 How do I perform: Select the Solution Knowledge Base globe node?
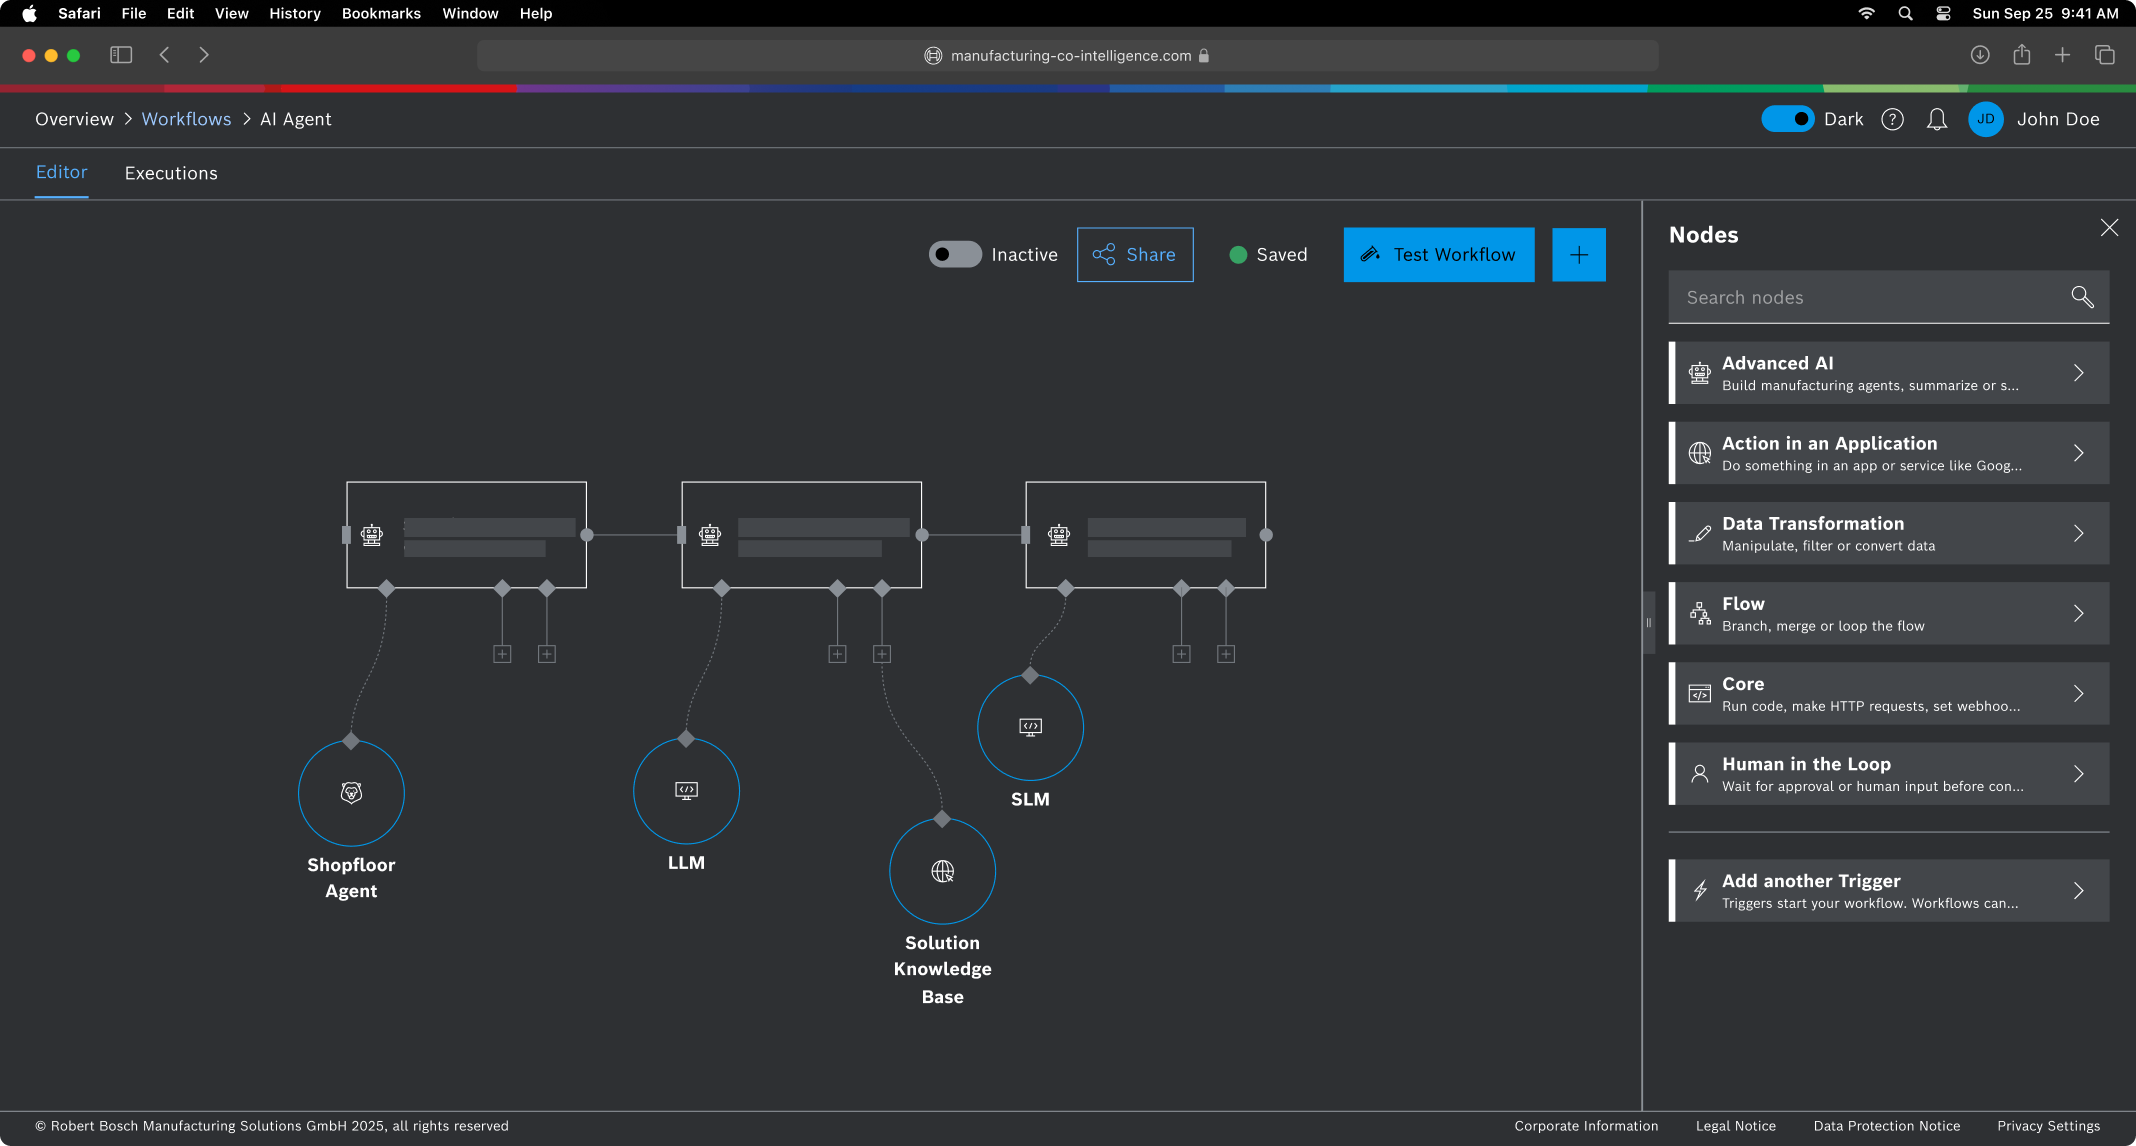(x=942, y=871)
